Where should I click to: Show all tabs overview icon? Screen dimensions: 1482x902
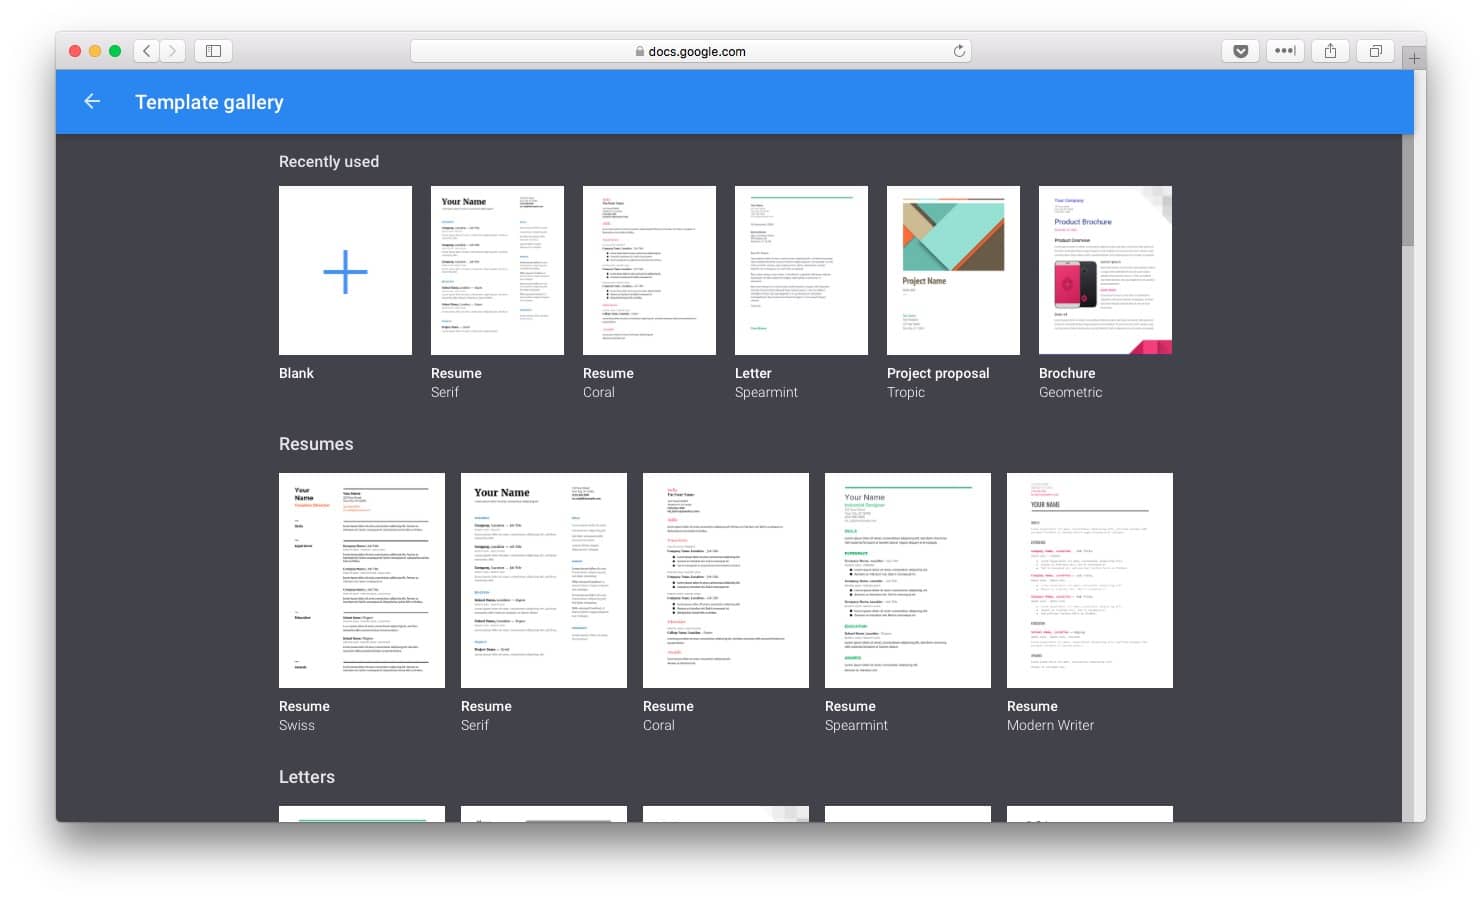click(x=1375, y=51)
